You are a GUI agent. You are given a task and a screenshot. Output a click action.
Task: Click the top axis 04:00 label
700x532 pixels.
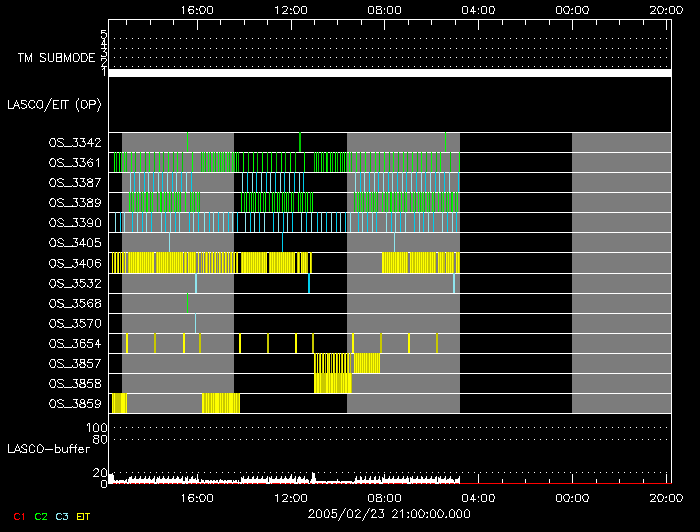click(x=478, y=10)
